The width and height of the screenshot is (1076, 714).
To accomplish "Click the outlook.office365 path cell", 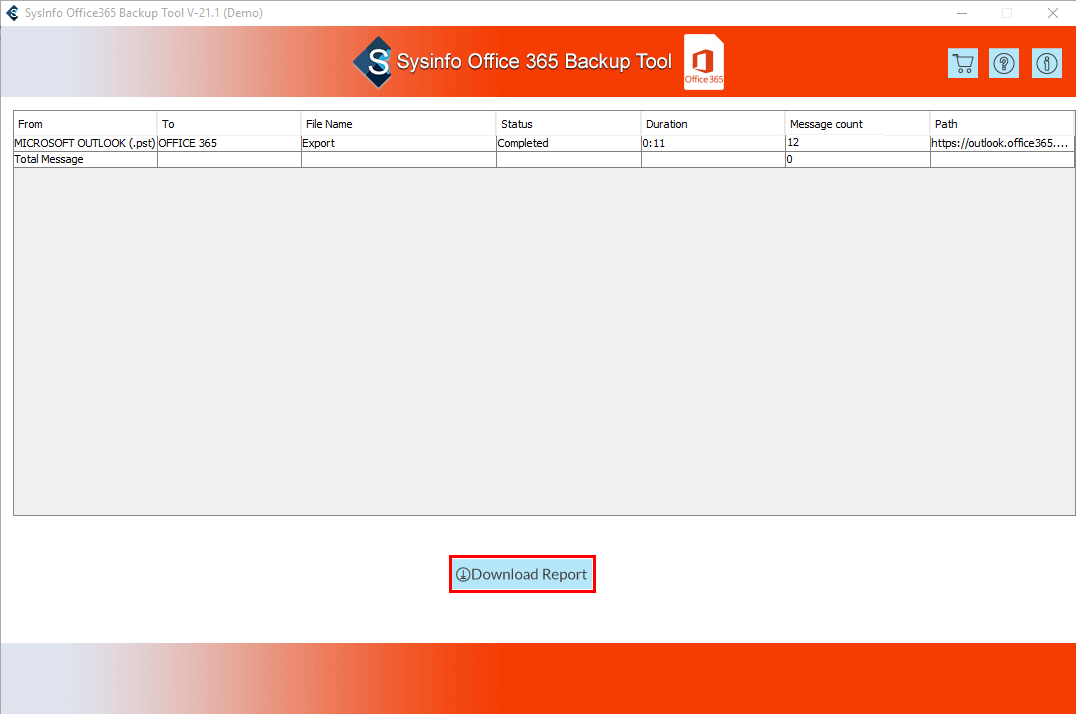I will click(x=1001, y=143).
